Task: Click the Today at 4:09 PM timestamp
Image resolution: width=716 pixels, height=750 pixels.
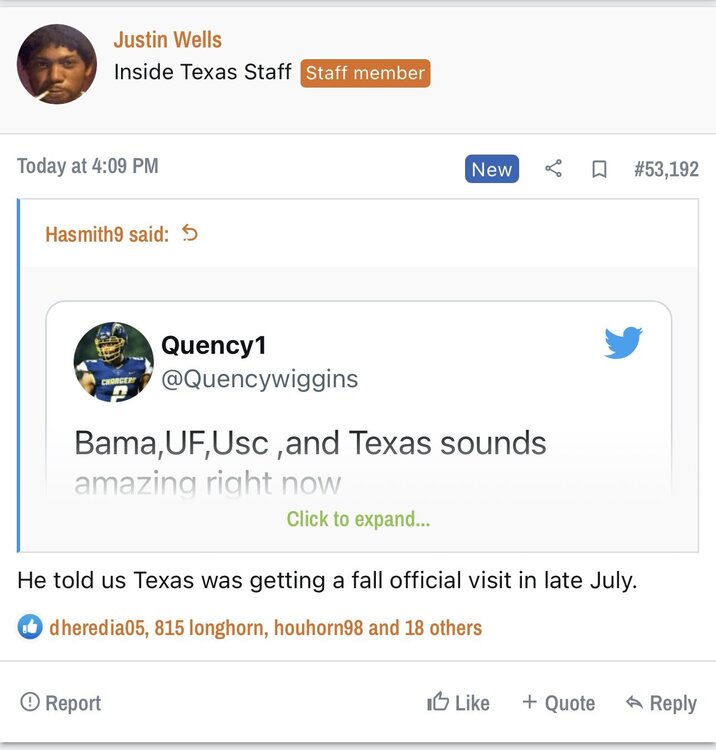Action: [x=88, y=166]
